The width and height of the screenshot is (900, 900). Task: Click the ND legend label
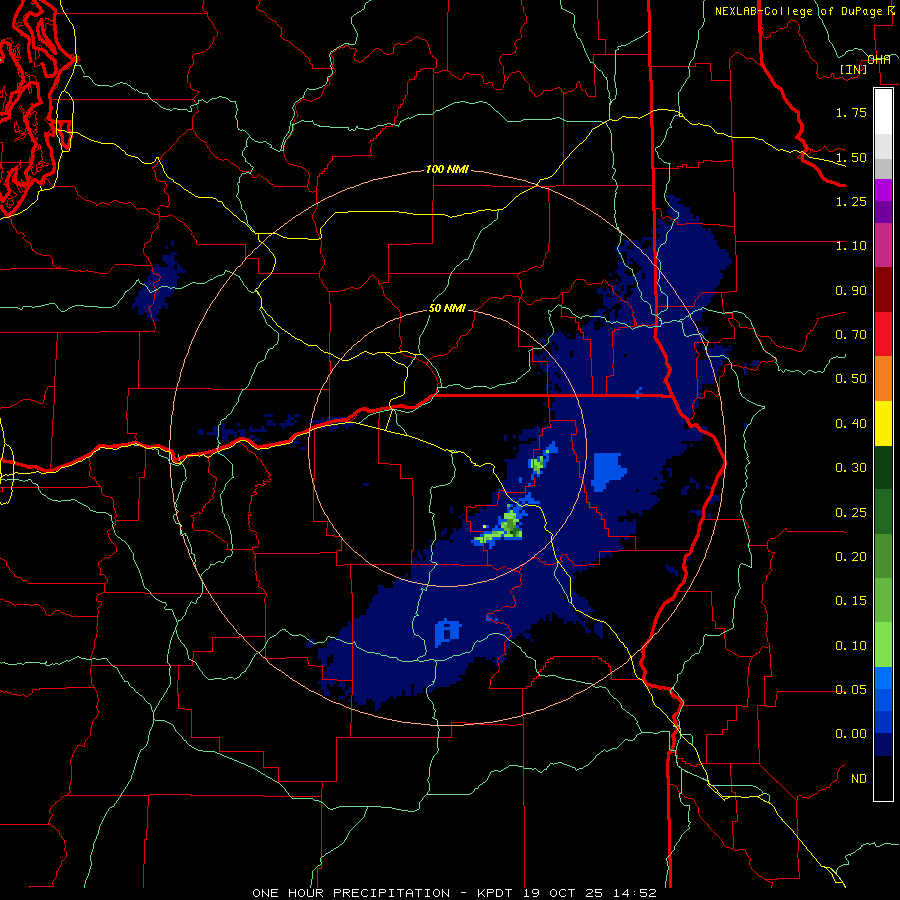click(859, 779)
